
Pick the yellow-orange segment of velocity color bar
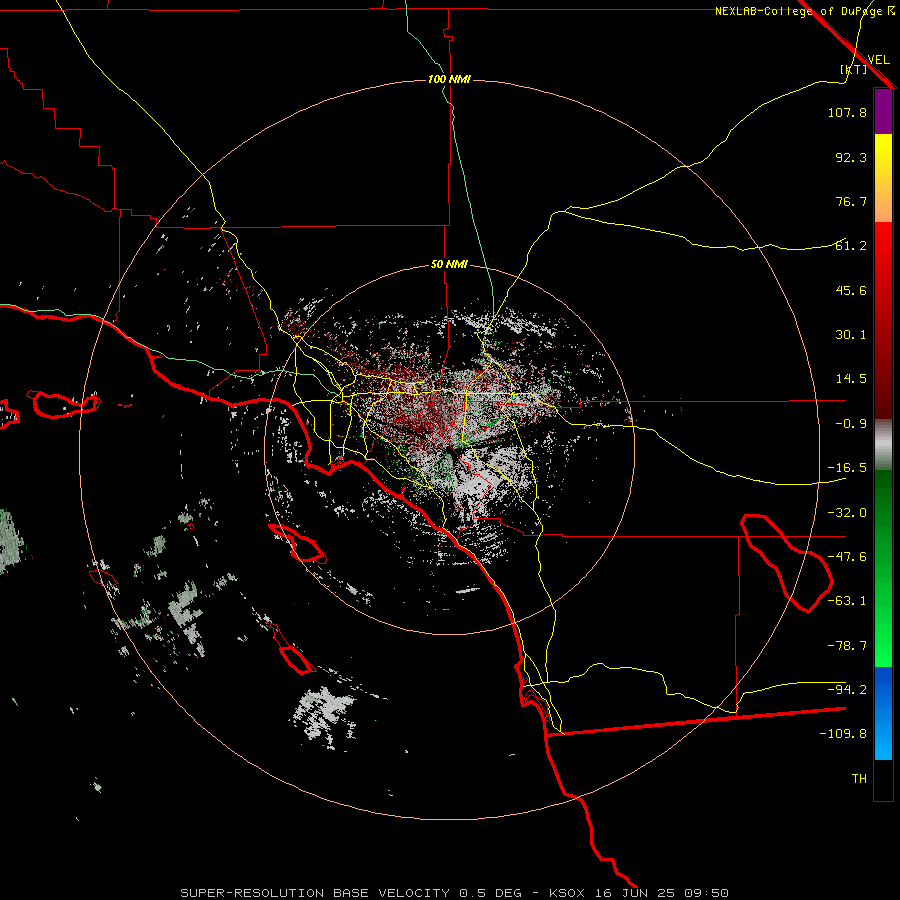click(883, 178)
